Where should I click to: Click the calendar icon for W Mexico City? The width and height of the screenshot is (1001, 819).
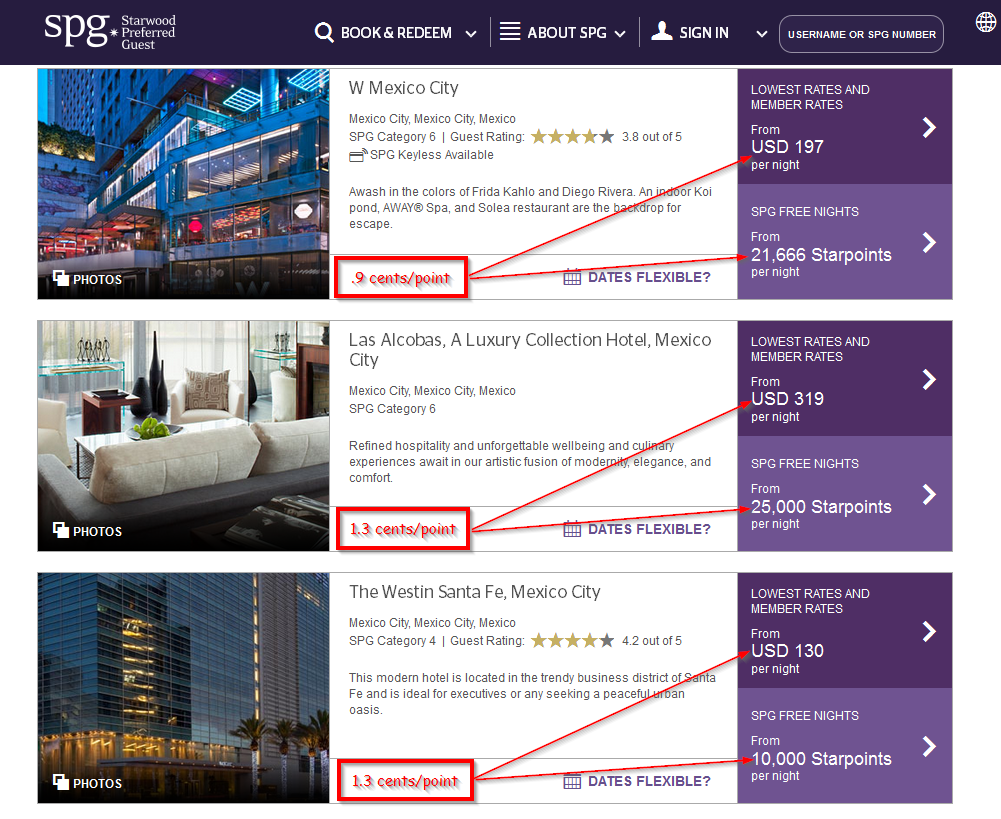(x=572, y=277)
